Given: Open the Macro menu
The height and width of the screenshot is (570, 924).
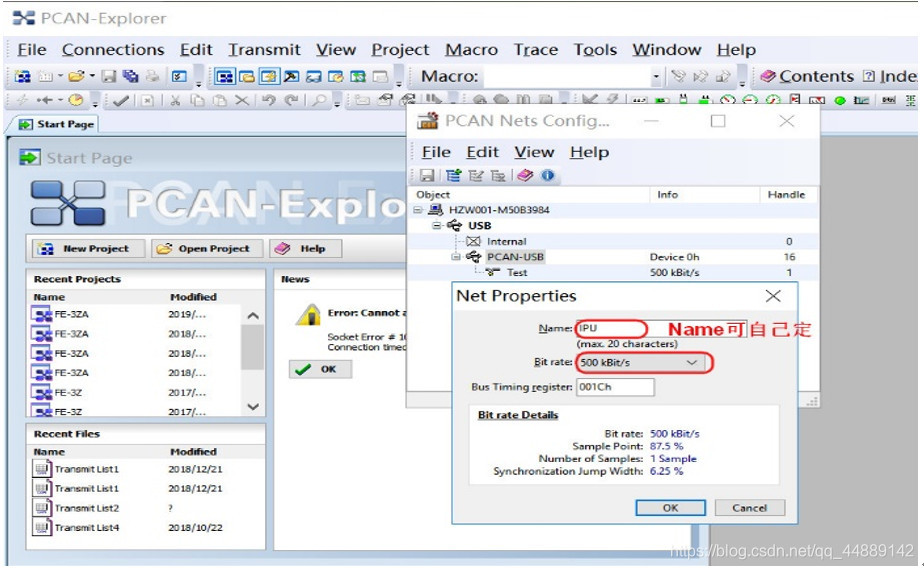Looking at the screenshot, I should click(x=471, y=50).
